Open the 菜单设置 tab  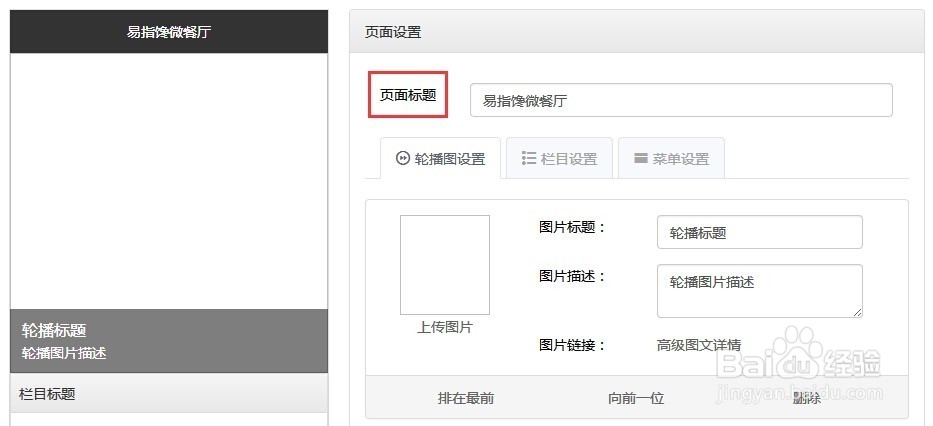point(671,158)
